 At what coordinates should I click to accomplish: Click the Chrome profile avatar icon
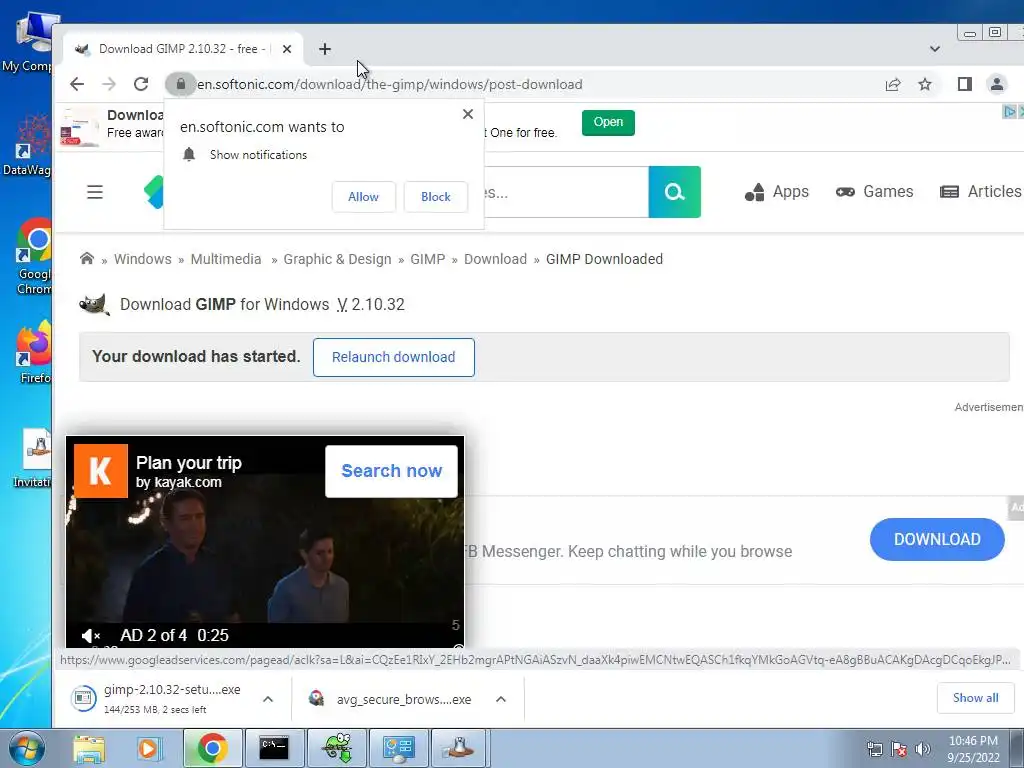pos(997,84)
